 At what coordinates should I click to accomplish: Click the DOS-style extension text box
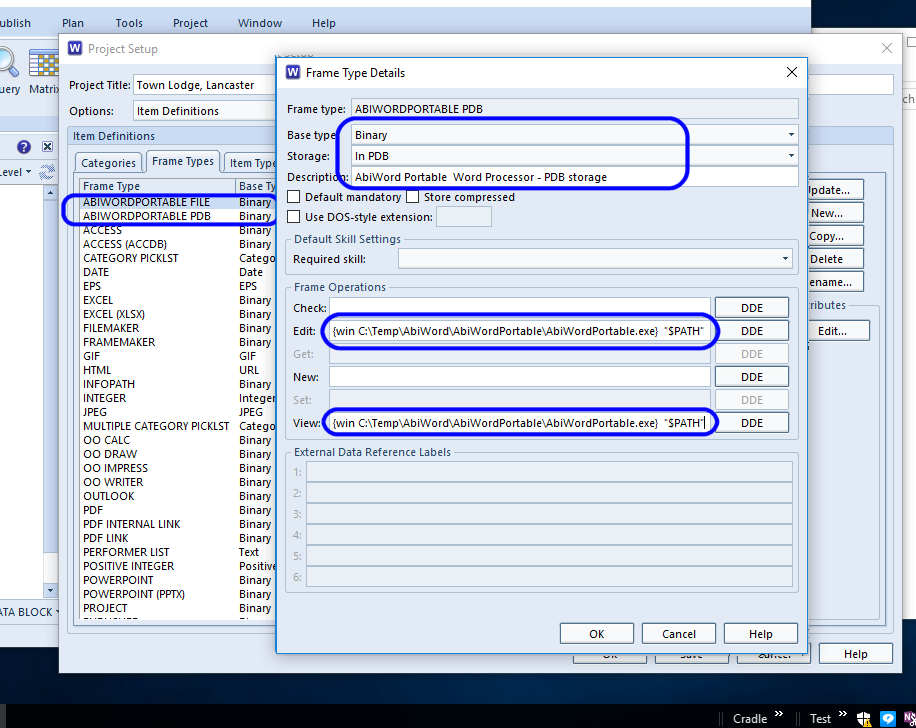tap(464, 217)
